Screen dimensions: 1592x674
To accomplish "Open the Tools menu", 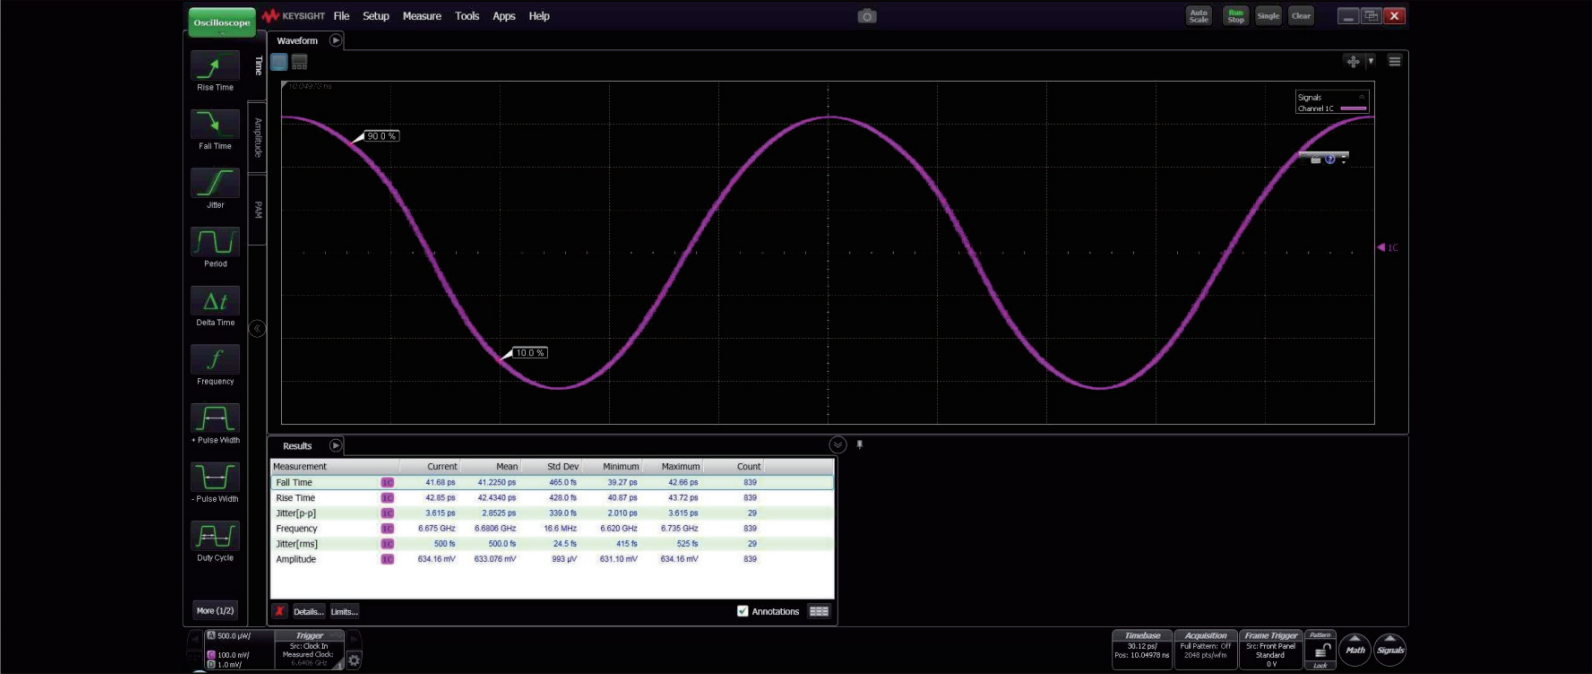I will [467, 16].
